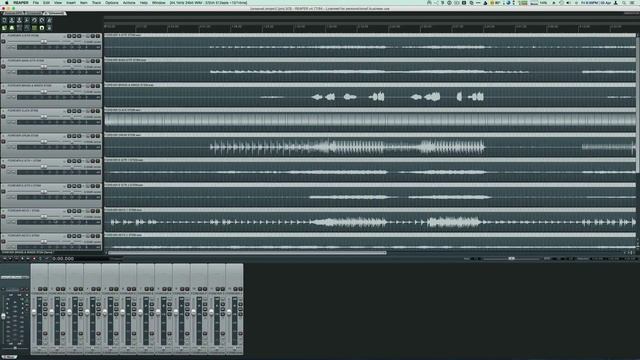Click the transport Record button
Viewport: 640px width, 360px height.
pyautogui.click(x=34, y=258)
